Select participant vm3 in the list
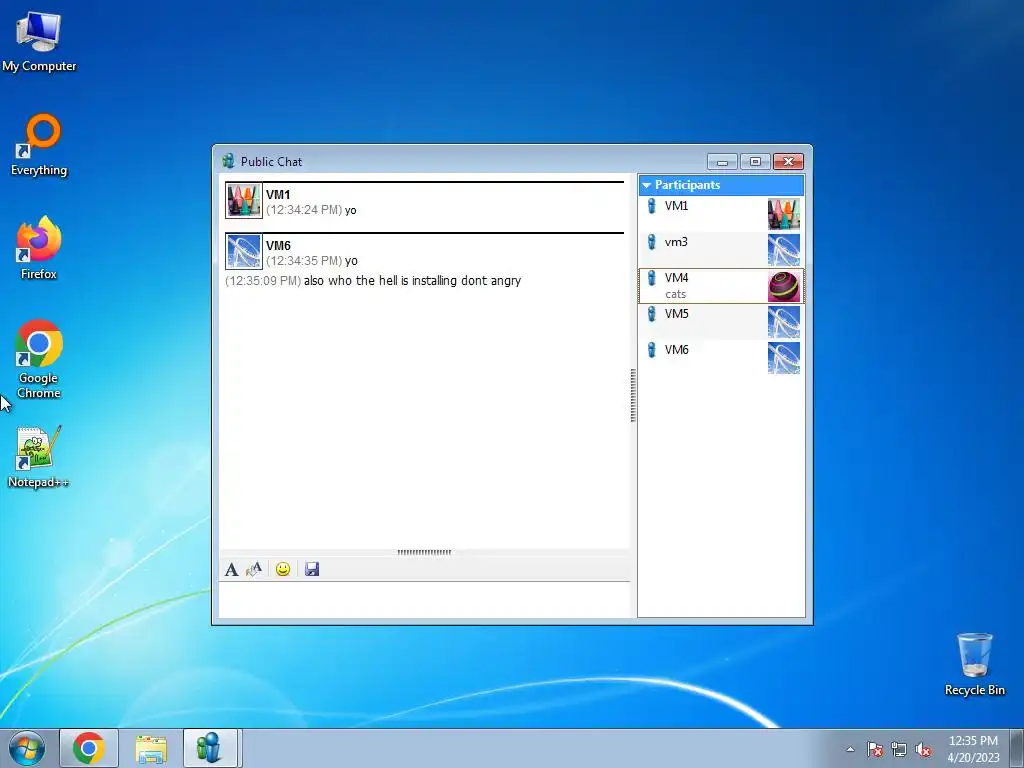The height and width of the screenshot is (768, 1024). click(721, 249)
